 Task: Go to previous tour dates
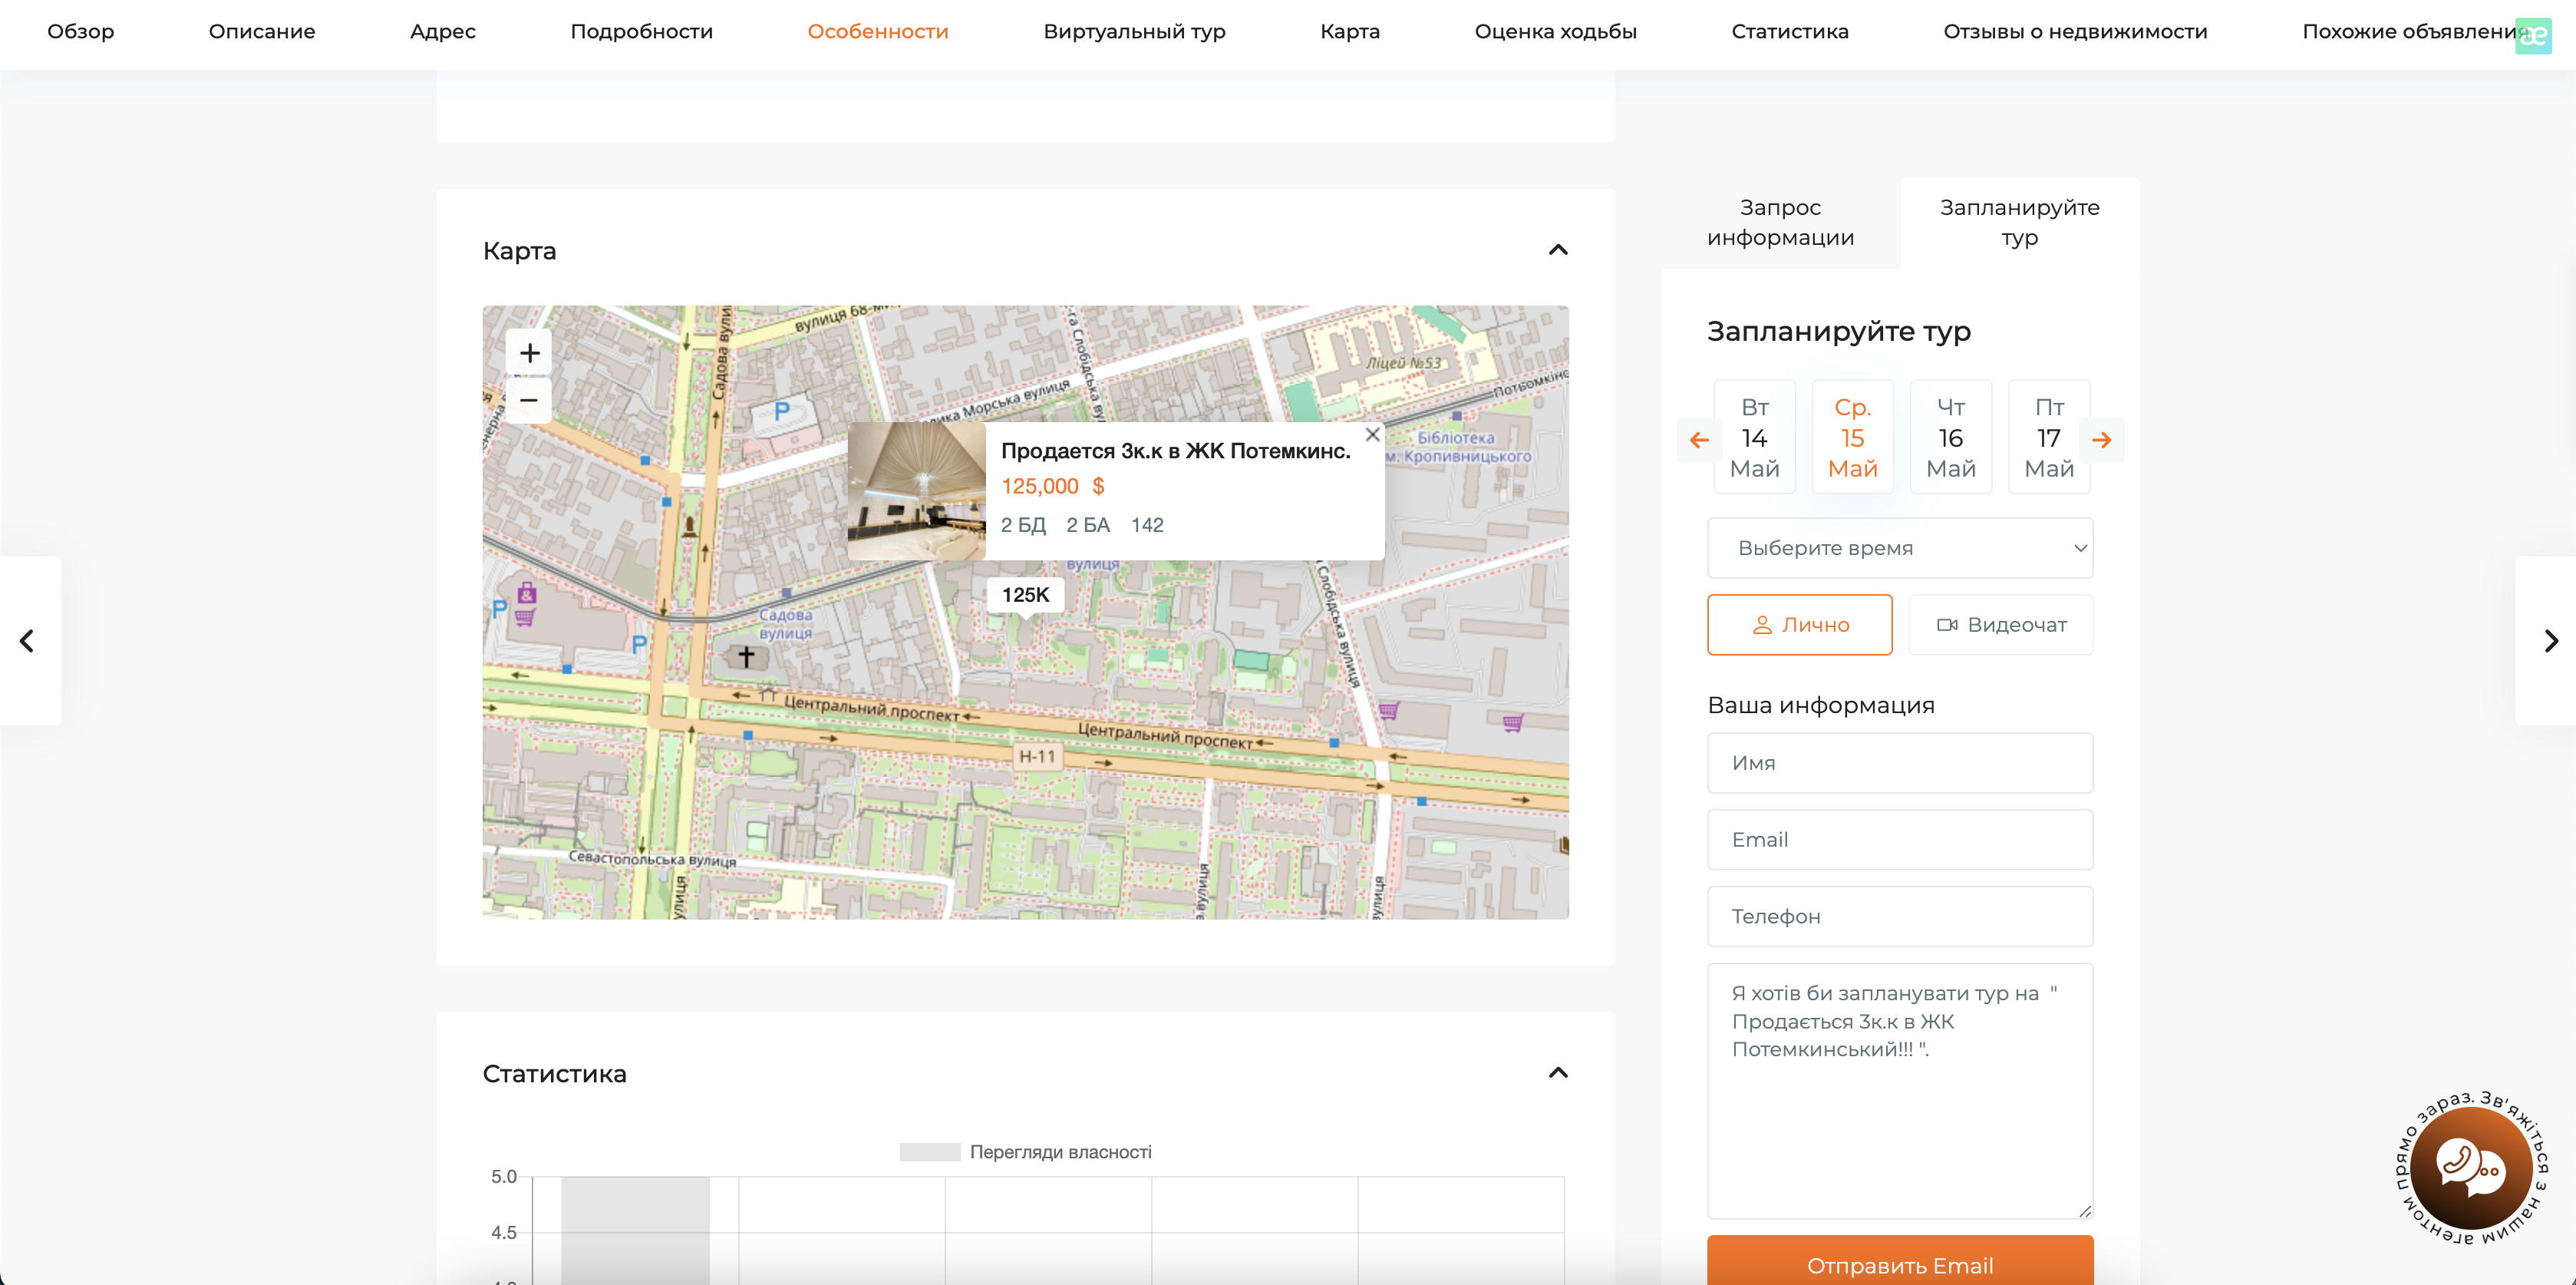click(1698, 440)
